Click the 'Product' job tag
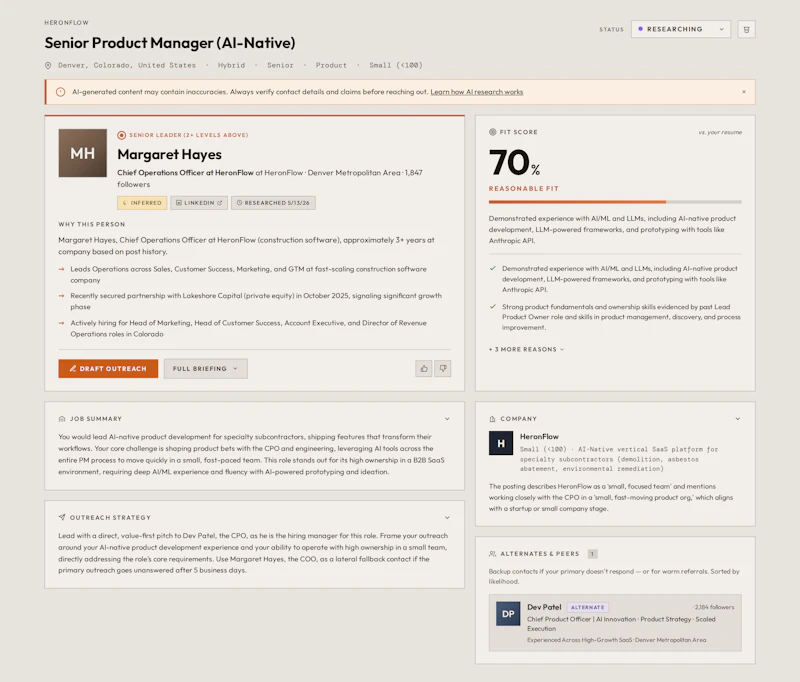The height and width of the screenshot is (682, 800). pos(331,65)
